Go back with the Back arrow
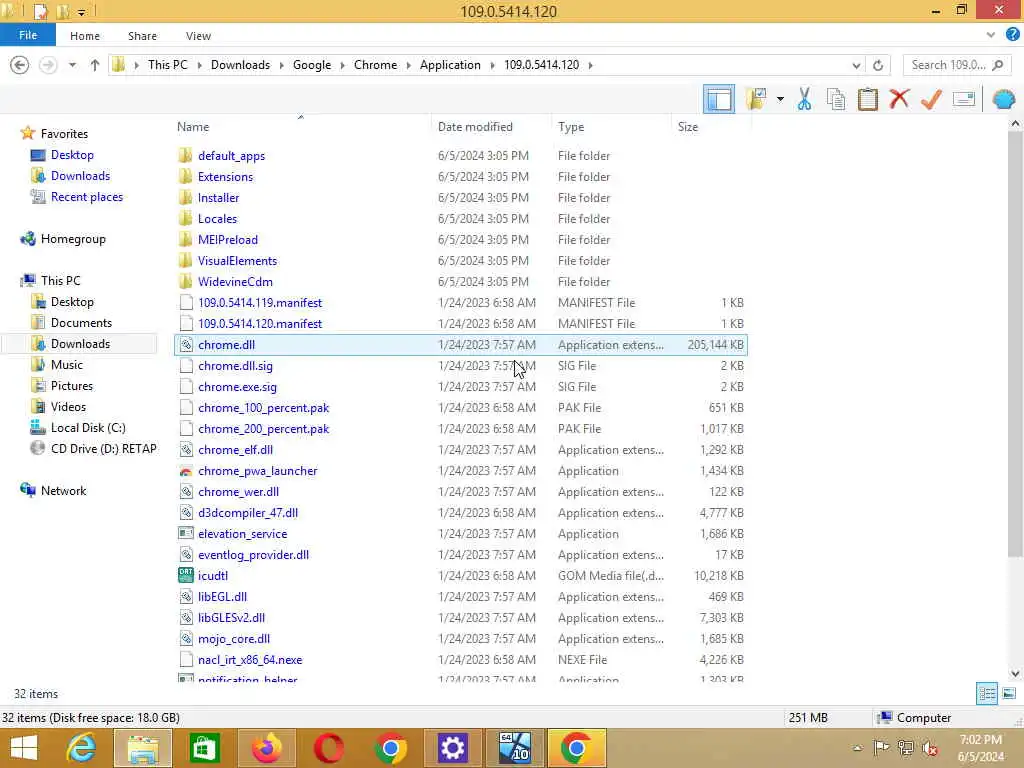The image size is (1024, 768). coord(20,65)
